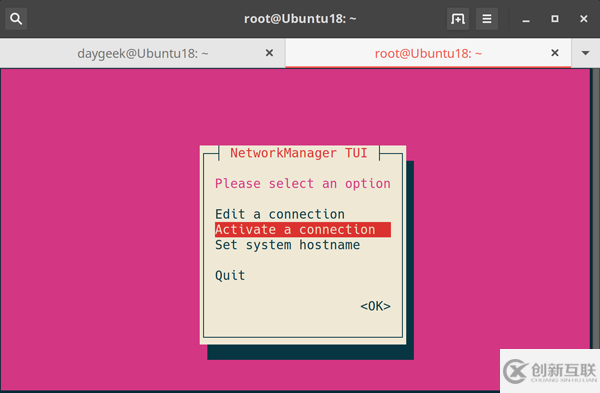The width and height of the screenshot is (600, 393).
Task: Select Set system hostname option
Action: pyautogui.click(x=287, y=245)
